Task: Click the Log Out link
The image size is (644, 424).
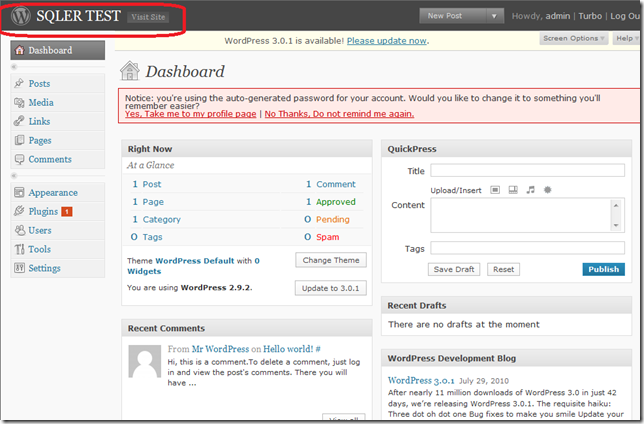Action: (625, 16)
